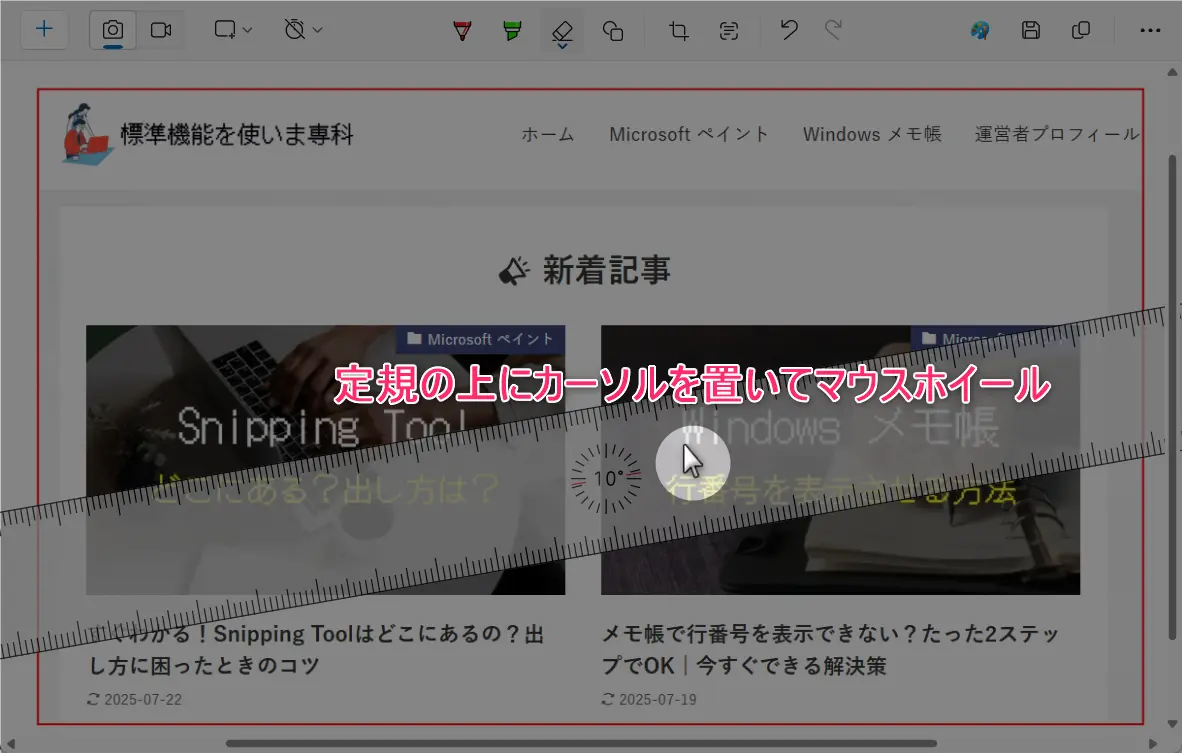Select the Eraser tool

pyautogui.click(x=562, y=32)
